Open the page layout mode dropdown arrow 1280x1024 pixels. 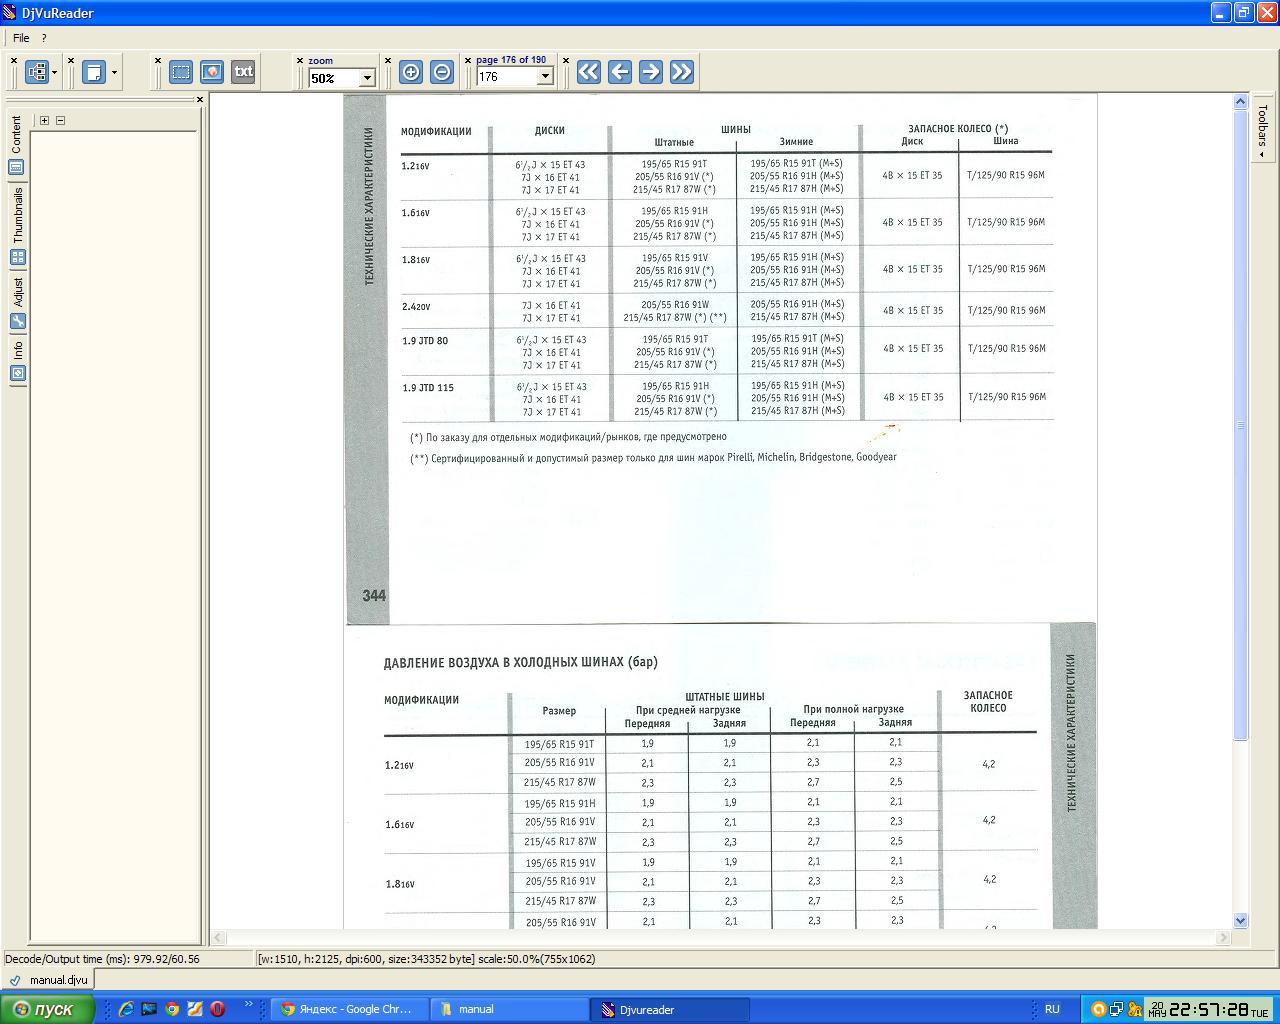tap(114, 73)
